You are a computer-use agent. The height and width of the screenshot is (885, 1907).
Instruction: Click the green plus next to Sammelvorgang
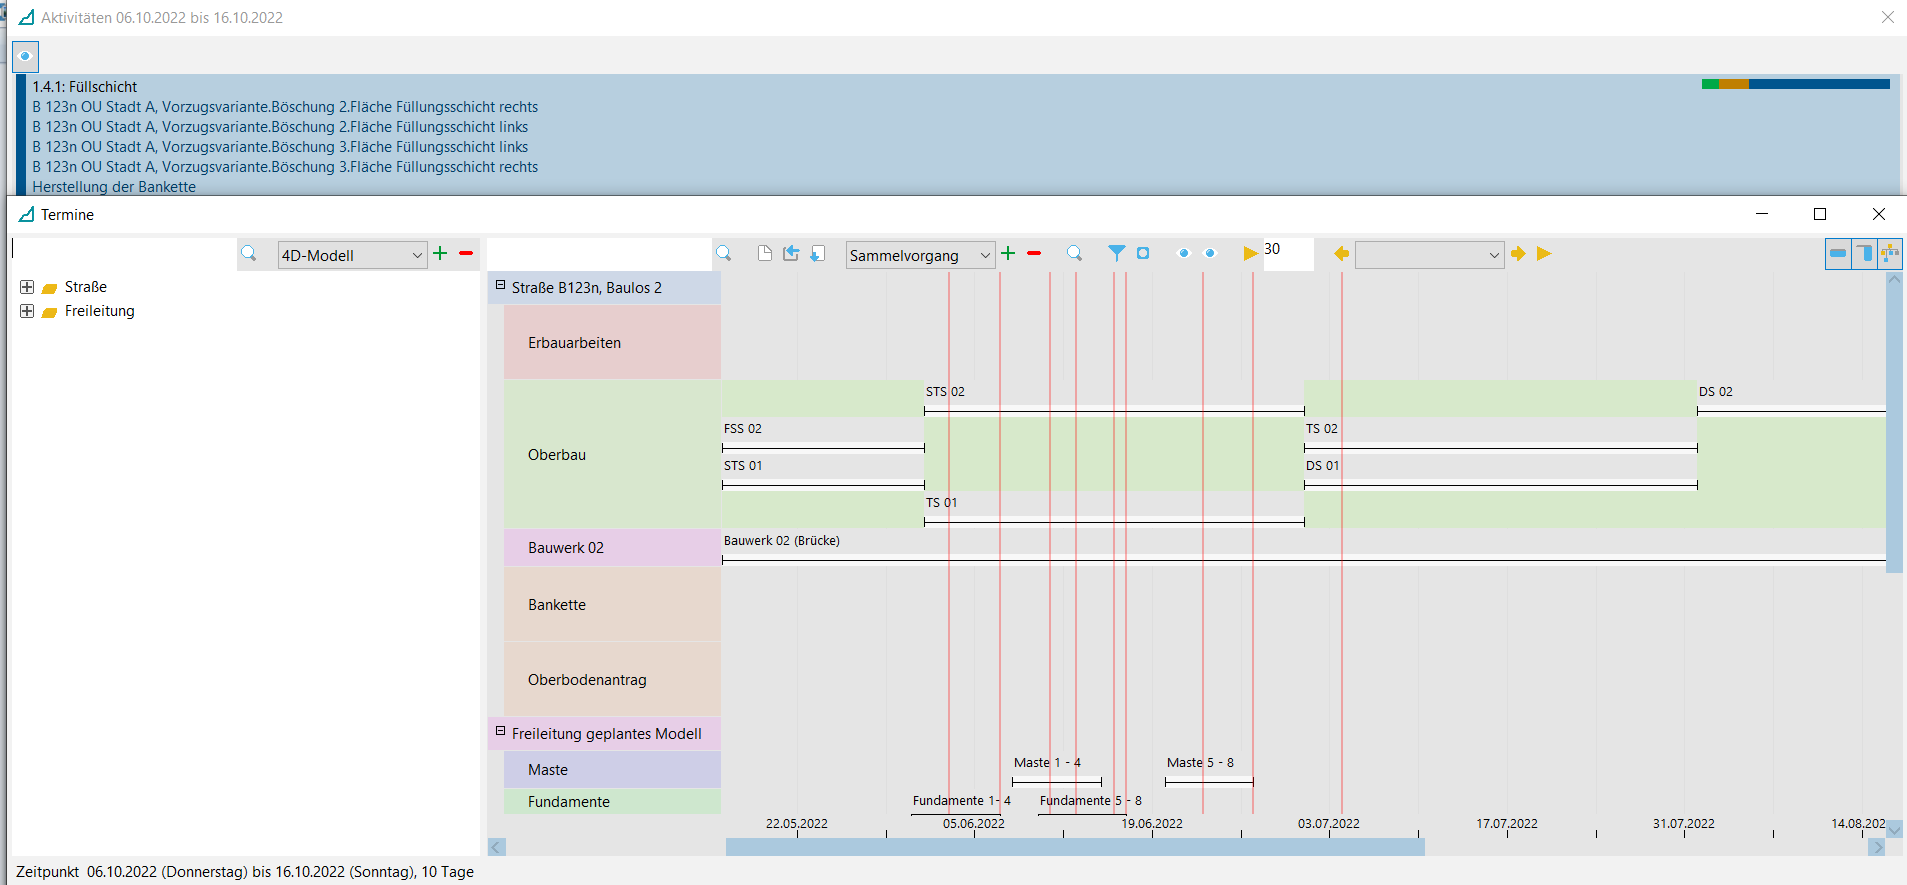click(x=1008, y=254)
